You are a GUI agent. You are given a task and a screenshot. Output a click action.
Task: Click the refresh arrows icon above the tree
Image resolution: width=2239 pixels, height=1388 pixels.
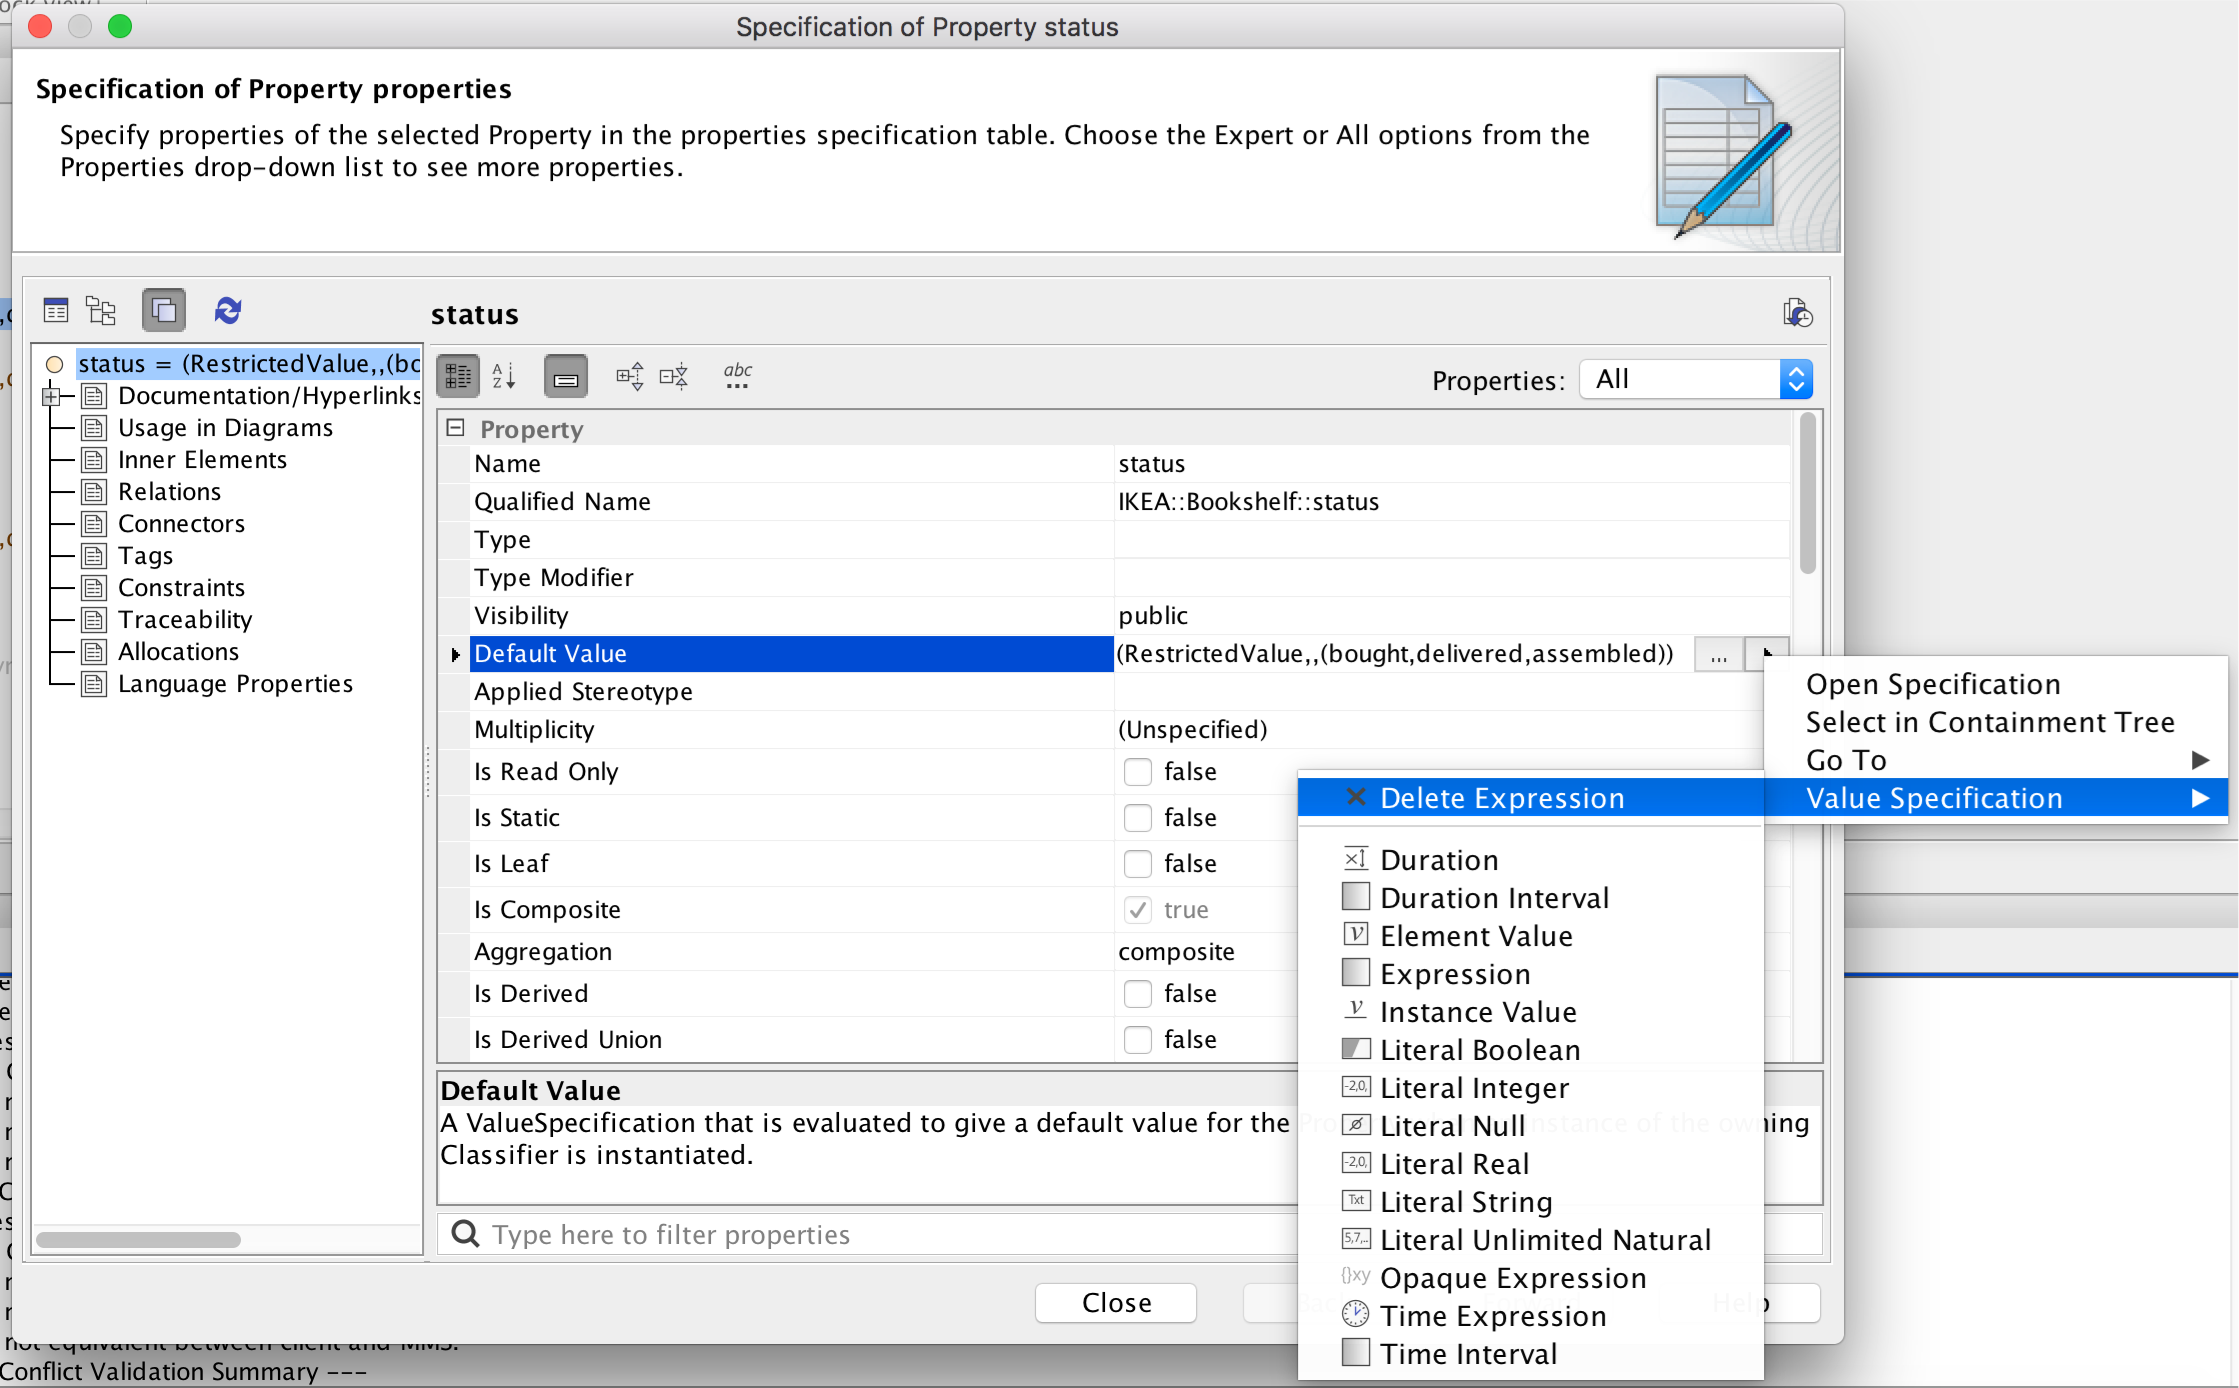coord(228,311)
